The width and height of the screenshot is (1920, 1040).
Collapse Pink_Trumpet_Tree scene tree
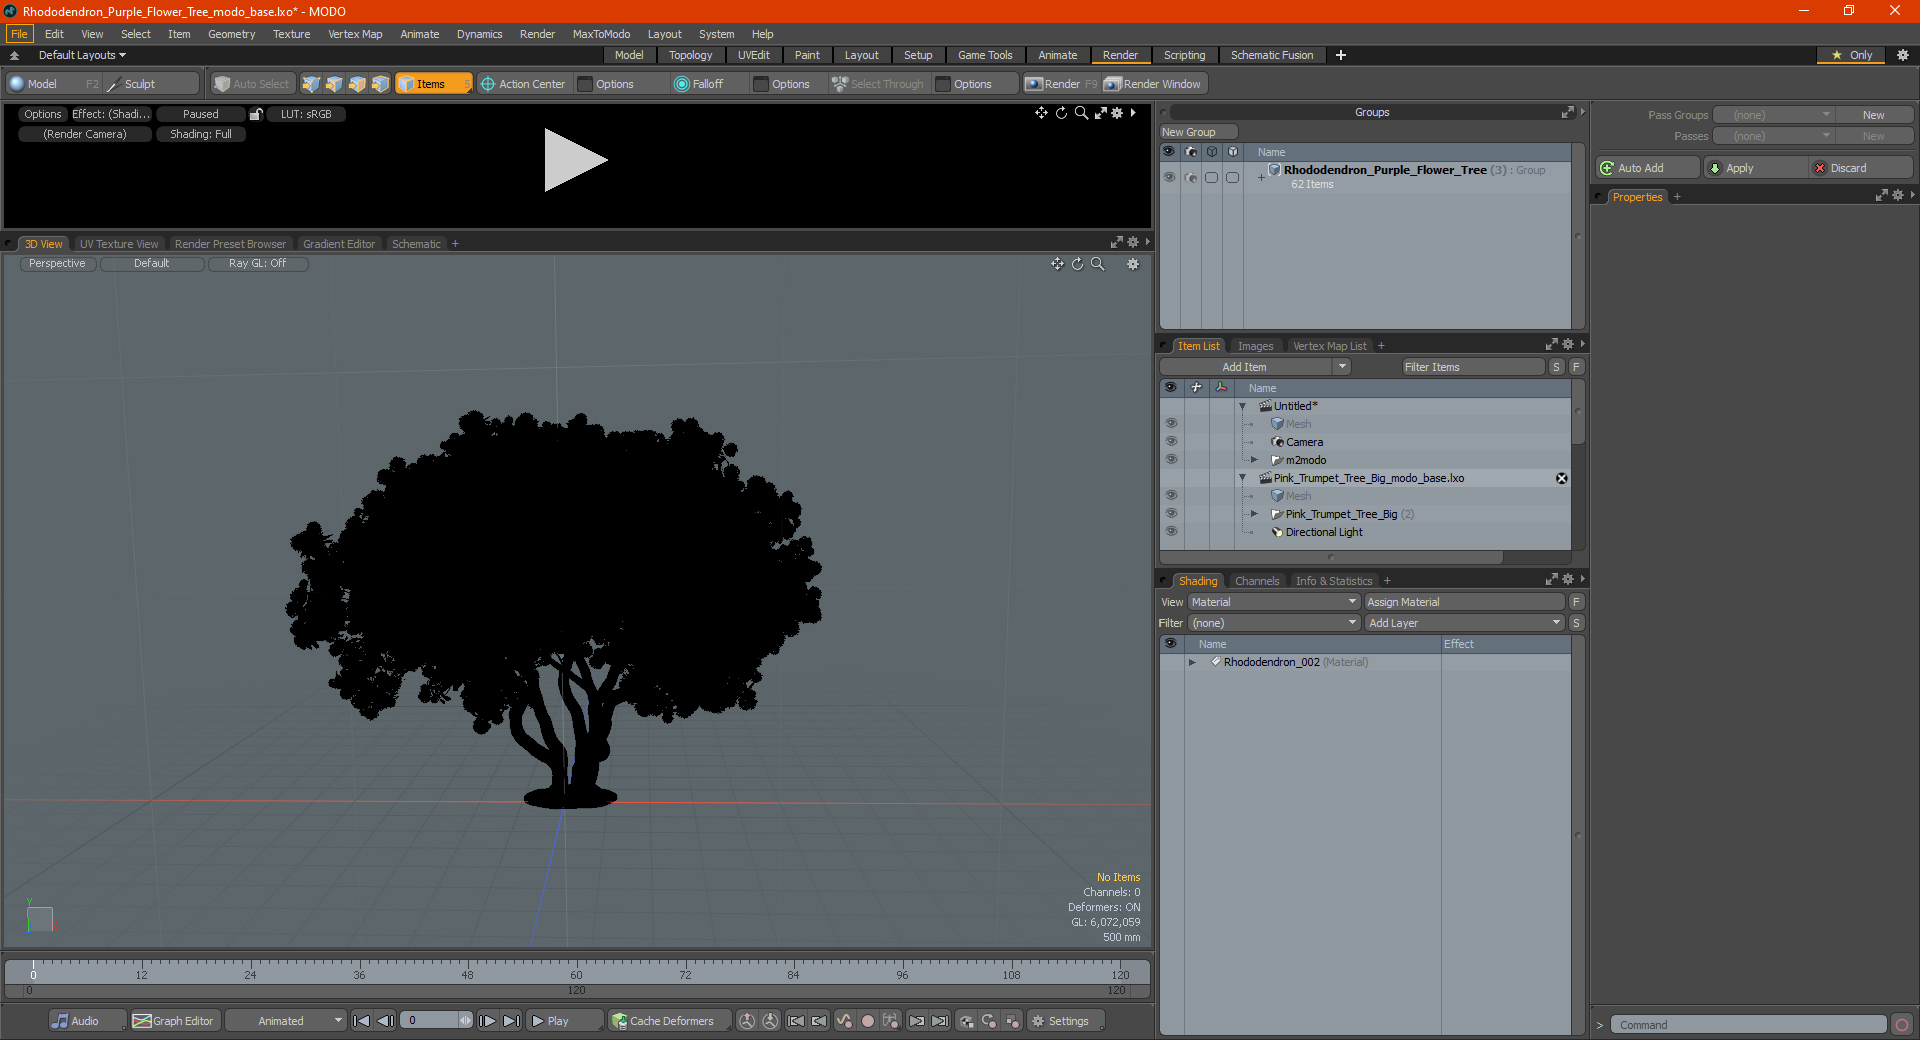[1243, 478]
